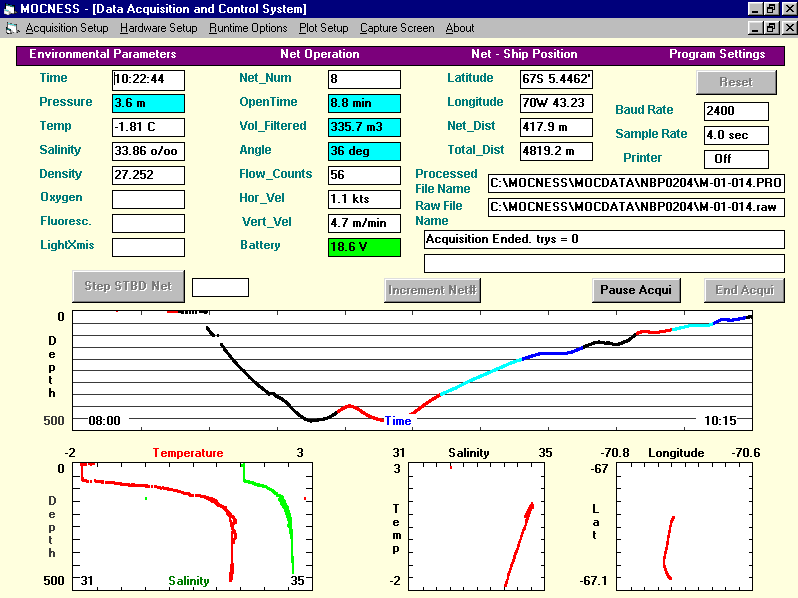Screen dimensions: 798x598
Task: Click the Temperature and Salinity depth profile plot
Action: (192, 526)
